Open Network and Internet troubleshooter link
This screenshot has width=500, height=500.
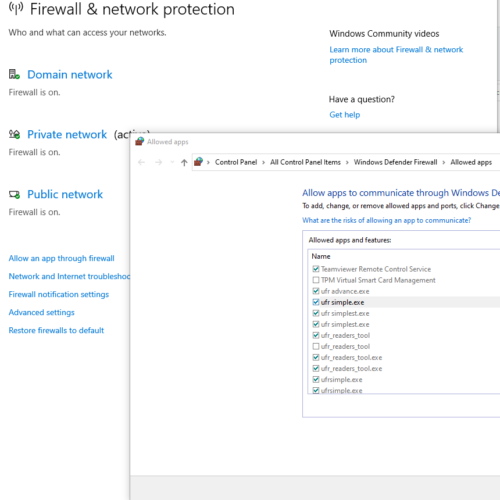[x=69, y=276]
